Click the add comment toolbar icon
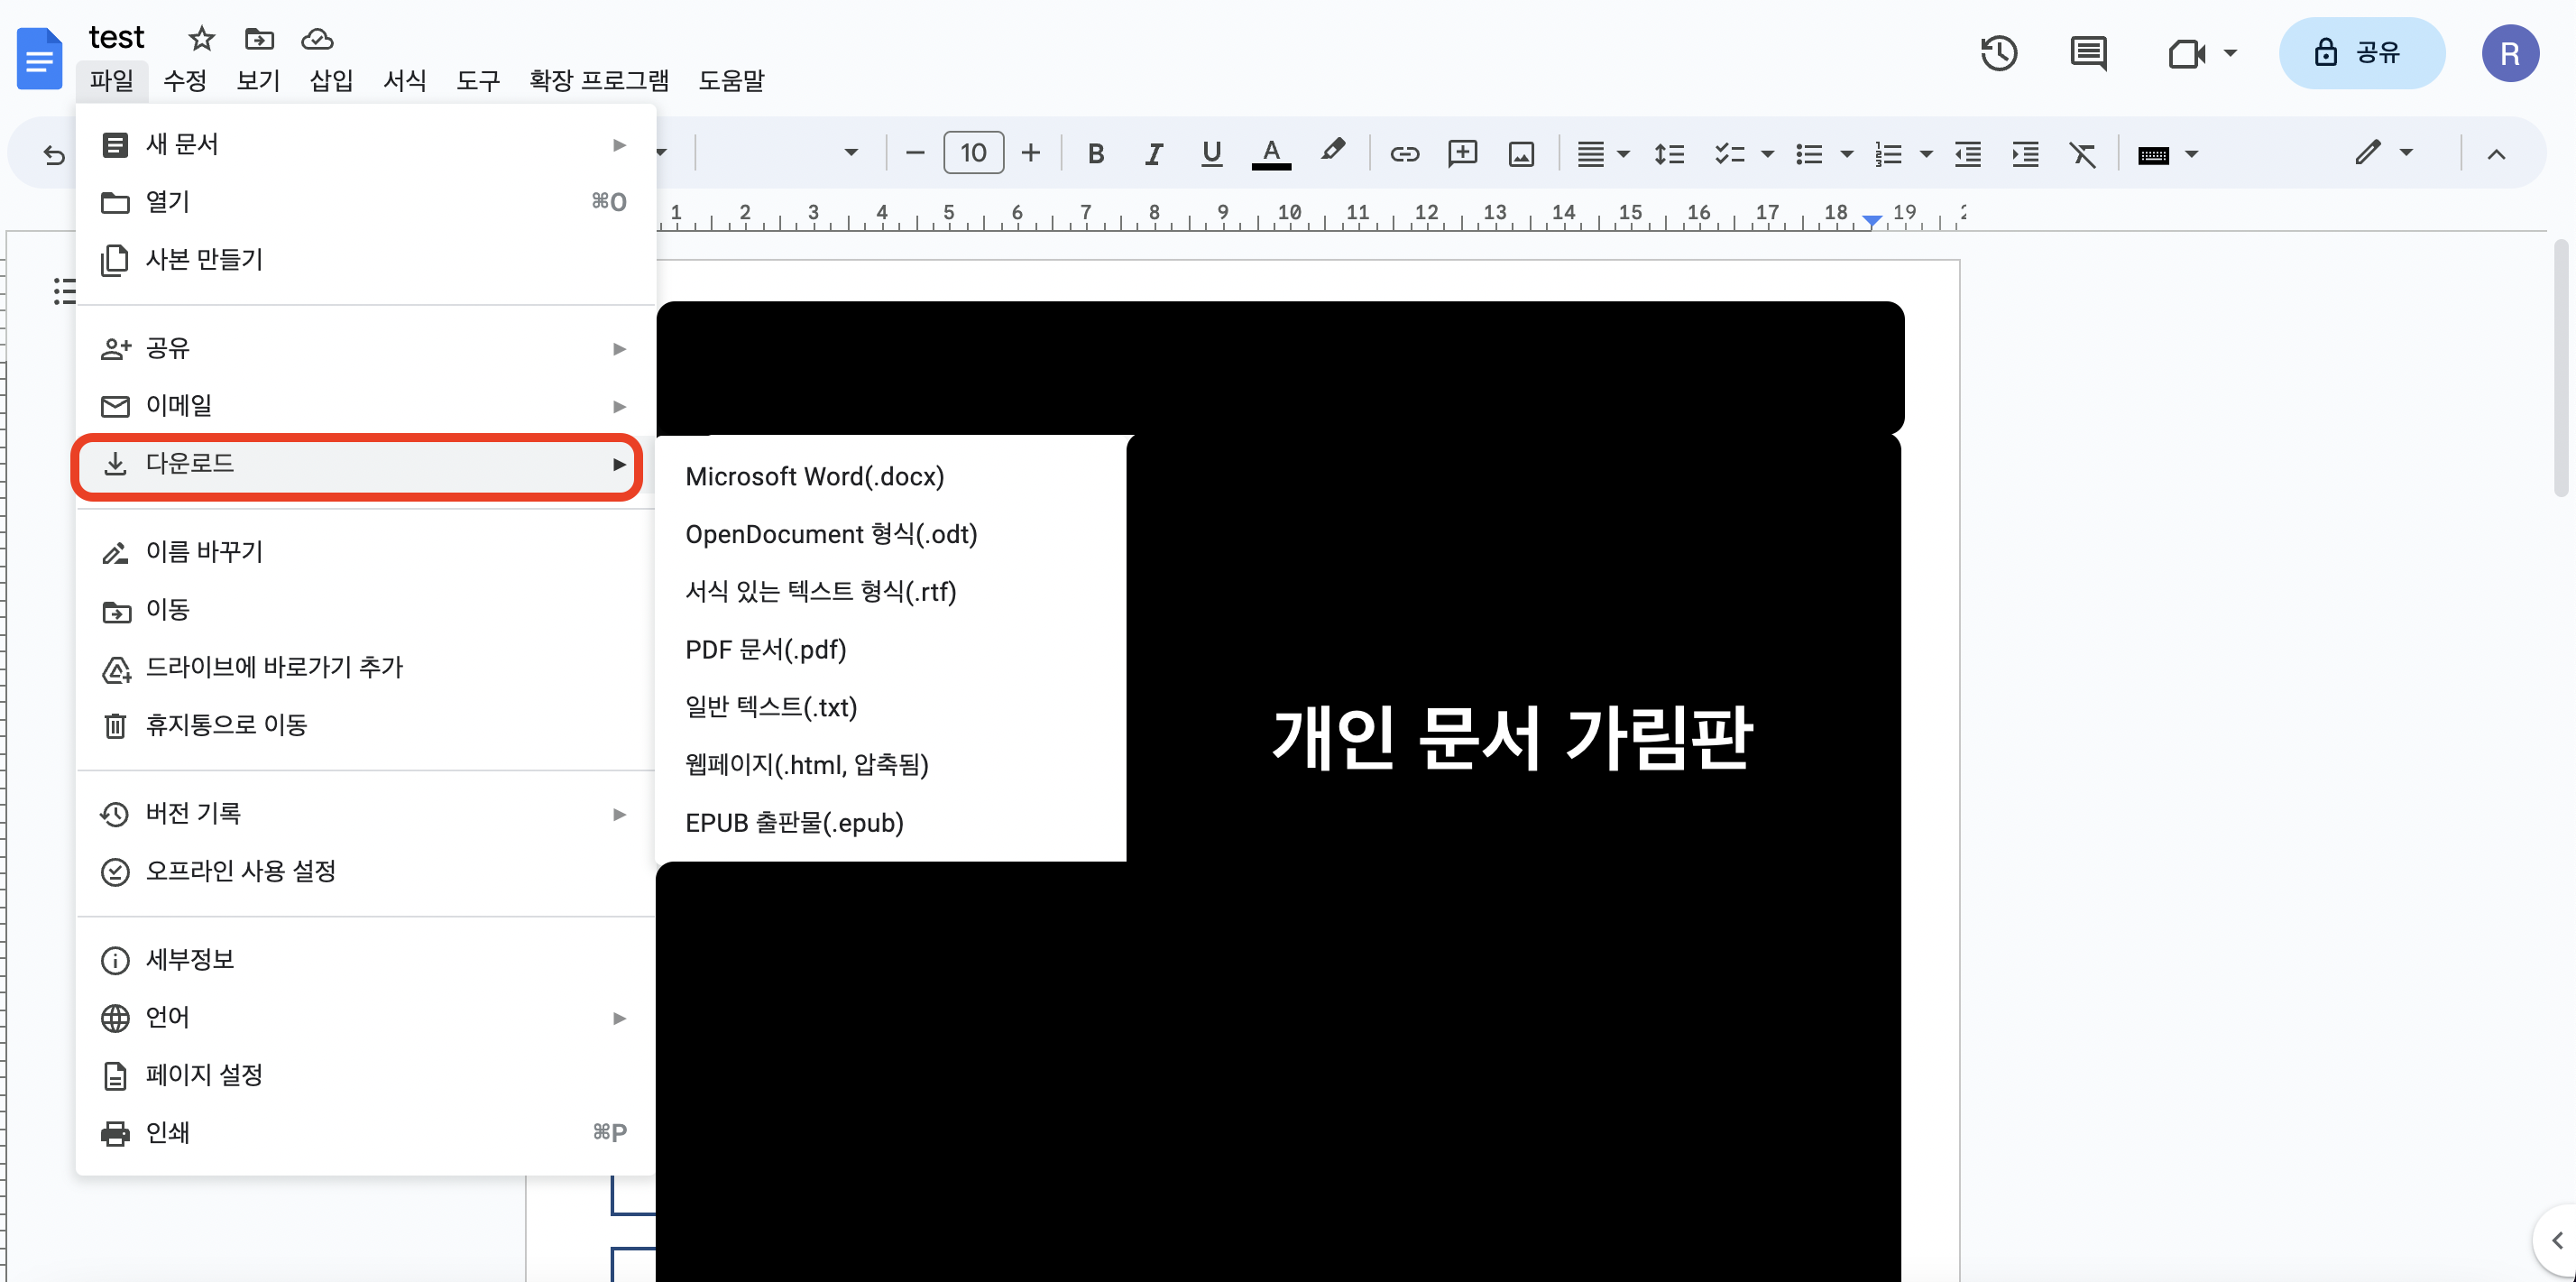This screenshot has width=2576, height=1282. click(1462, 154)
